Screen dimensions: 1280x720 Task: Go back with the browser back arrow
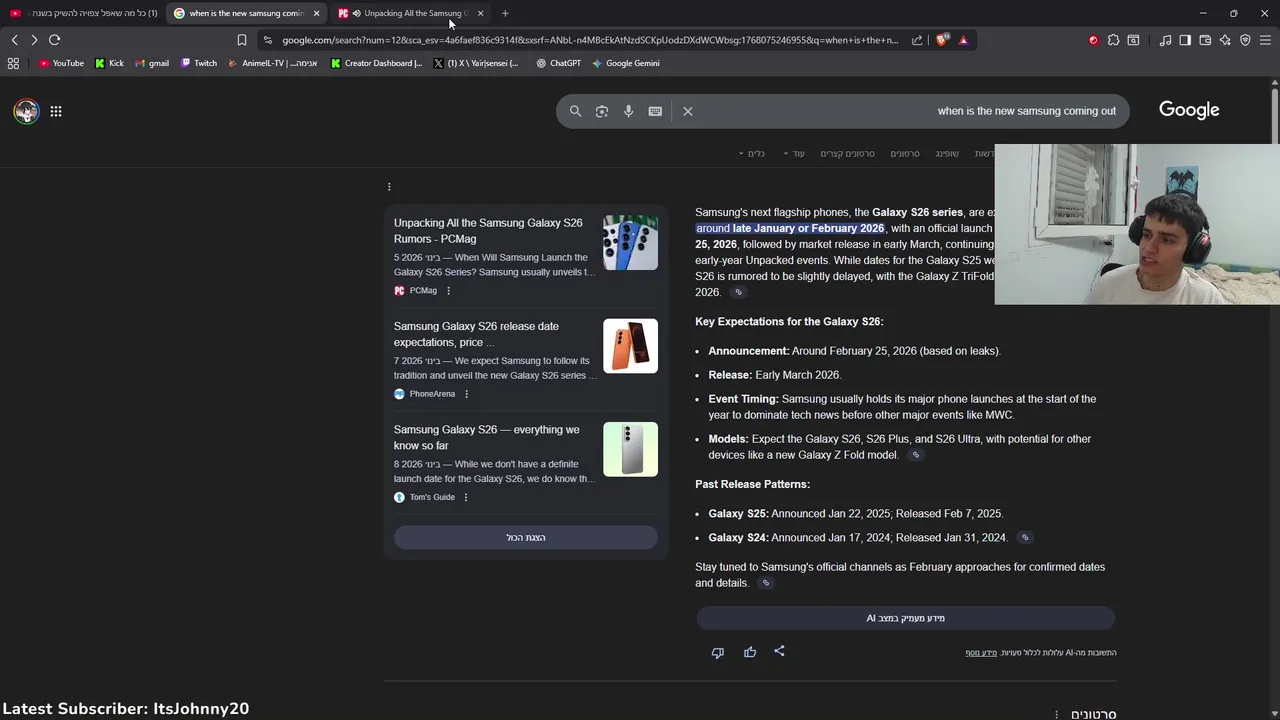click(x=14, y=40)
